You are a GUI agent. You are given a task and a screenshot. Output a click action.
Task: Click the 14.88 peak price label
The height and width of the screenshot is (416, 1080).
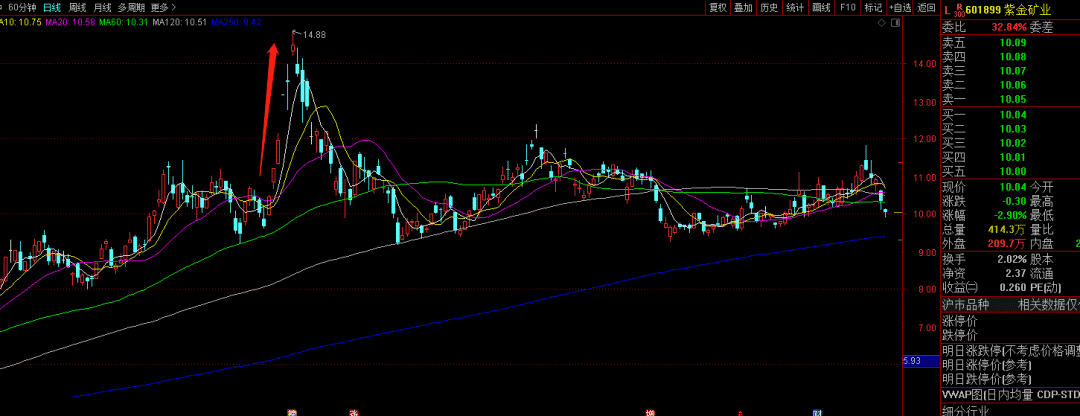point(314,34)
